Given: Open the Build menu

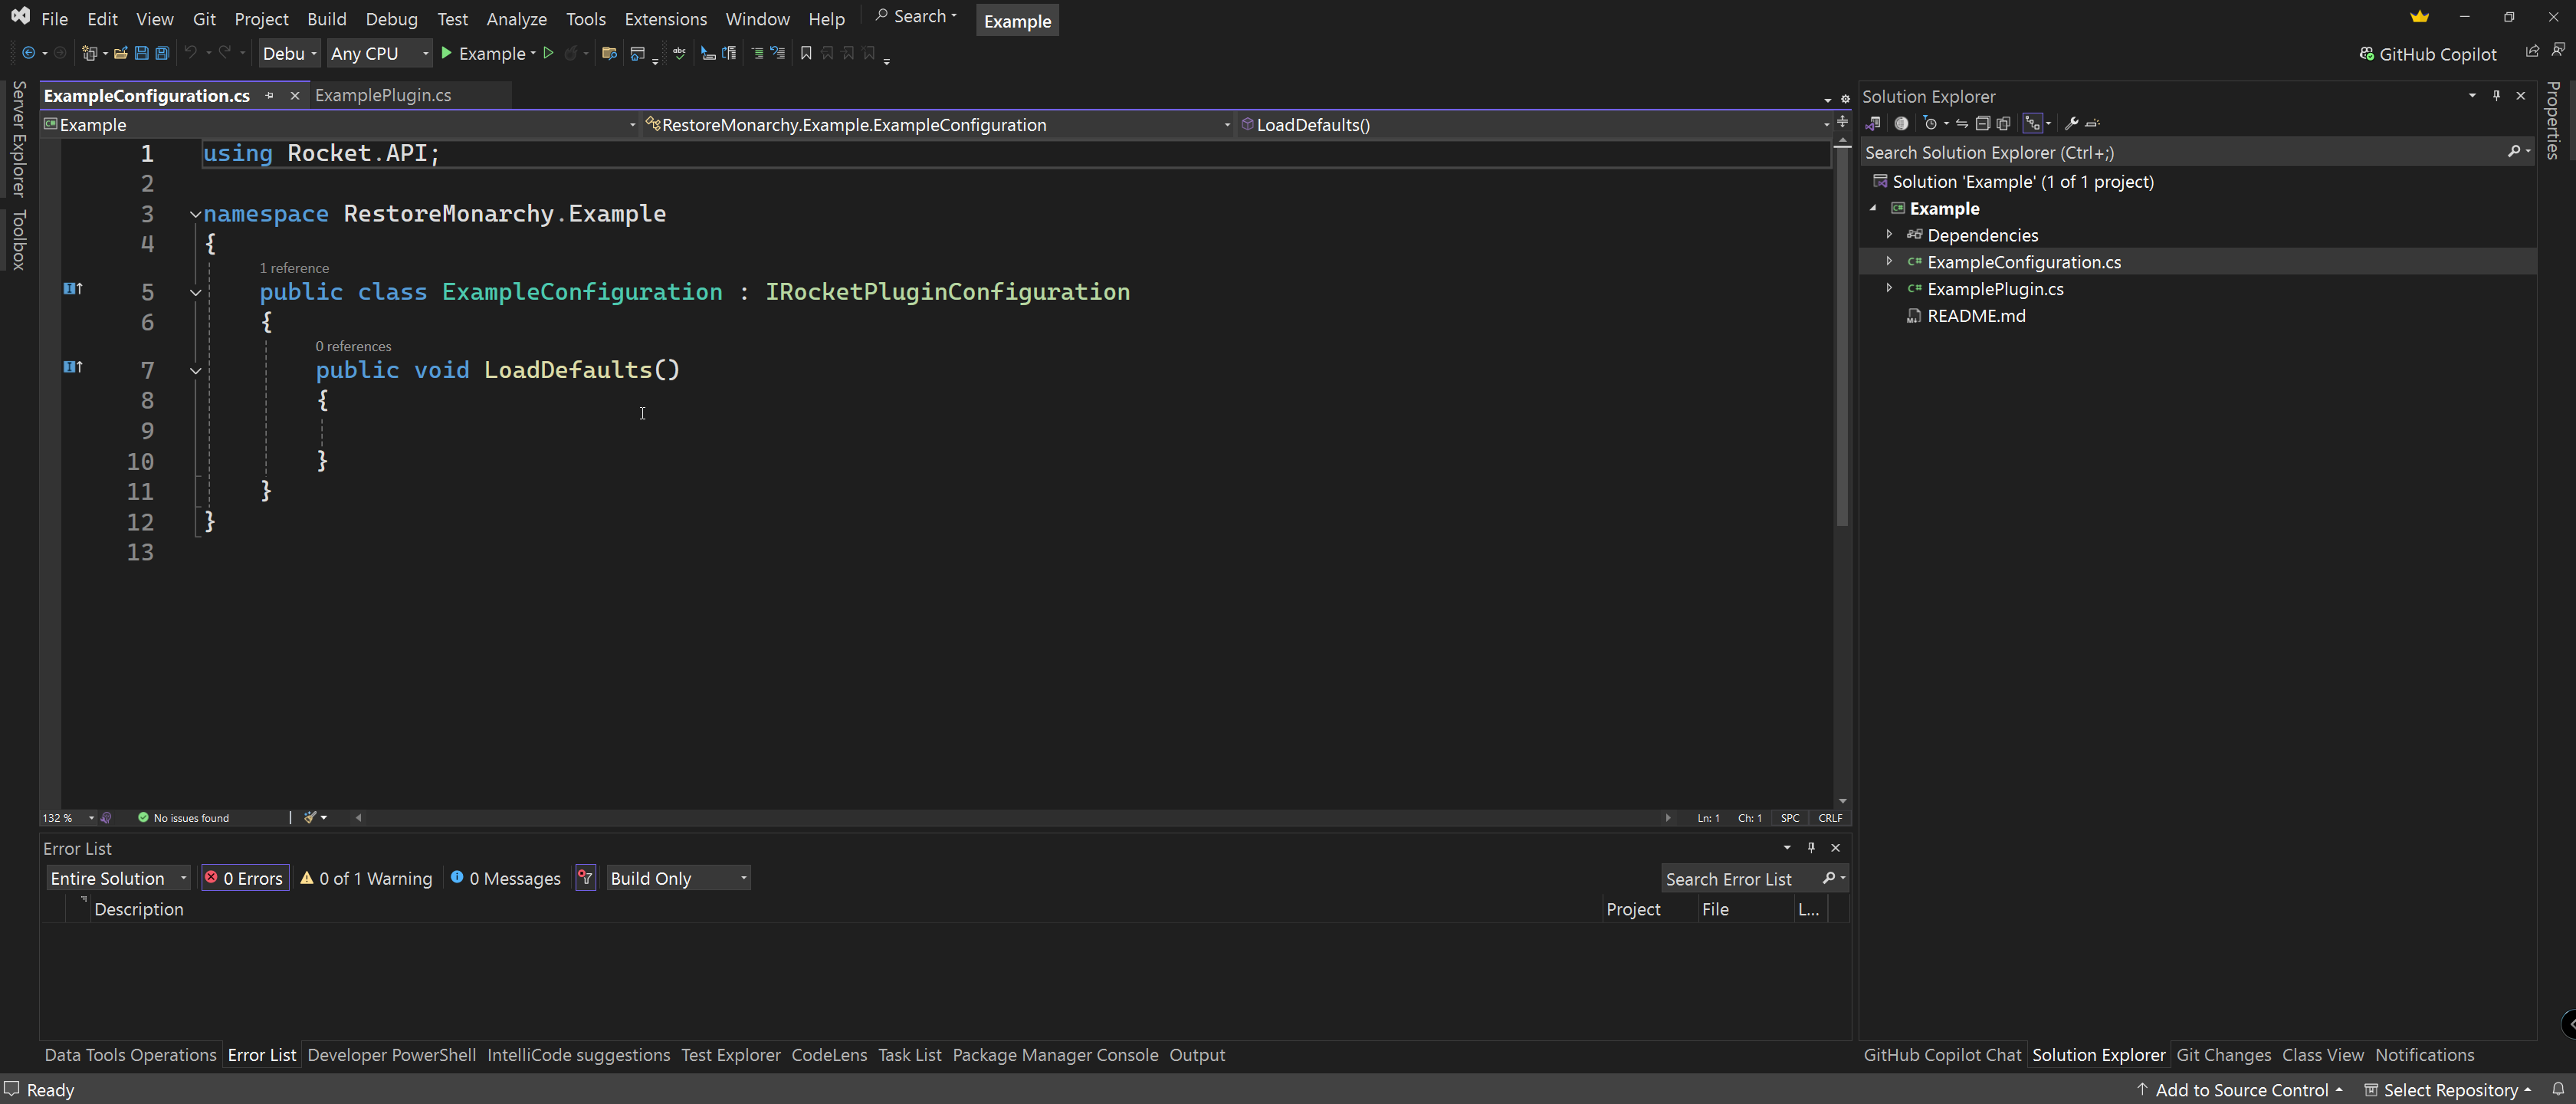Looking at the screenshot, I should (x=327, y=18).
